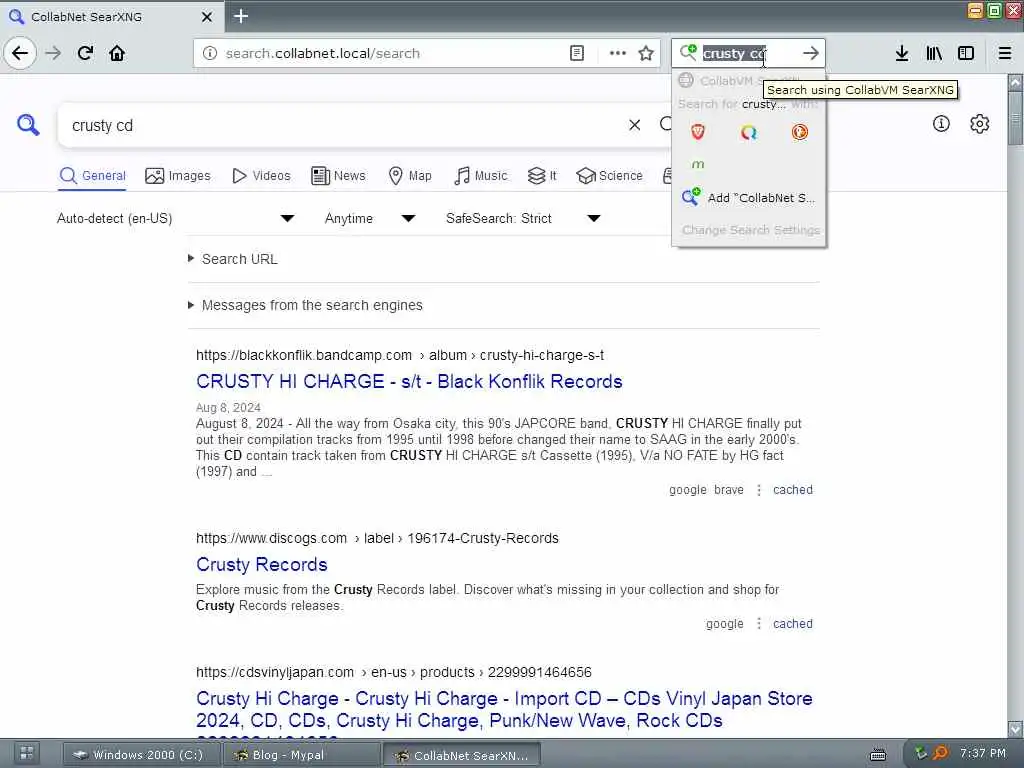Show site information for search.collabnet.local

[x=210, y=53]
